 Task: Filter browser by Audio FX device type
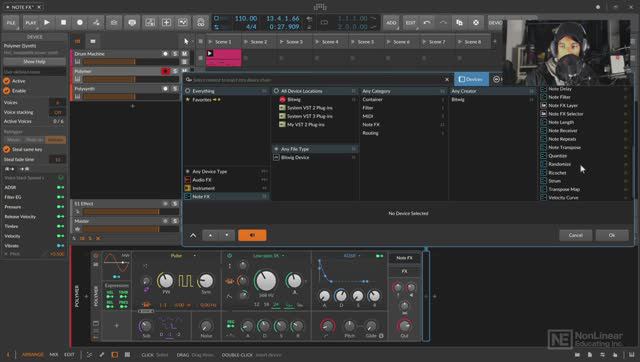226,180
